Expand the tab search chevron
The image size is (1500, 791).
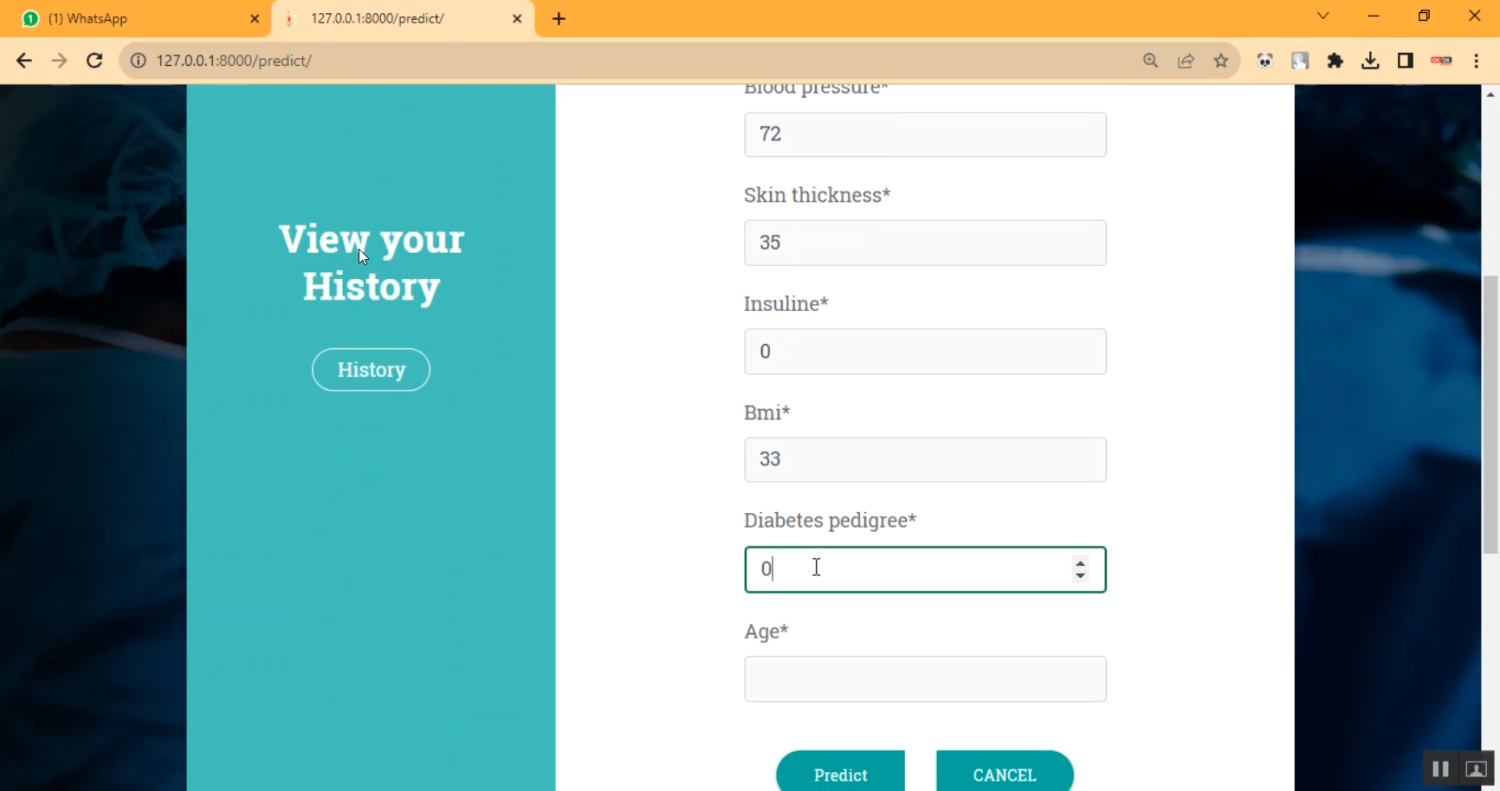(1323, 16)
